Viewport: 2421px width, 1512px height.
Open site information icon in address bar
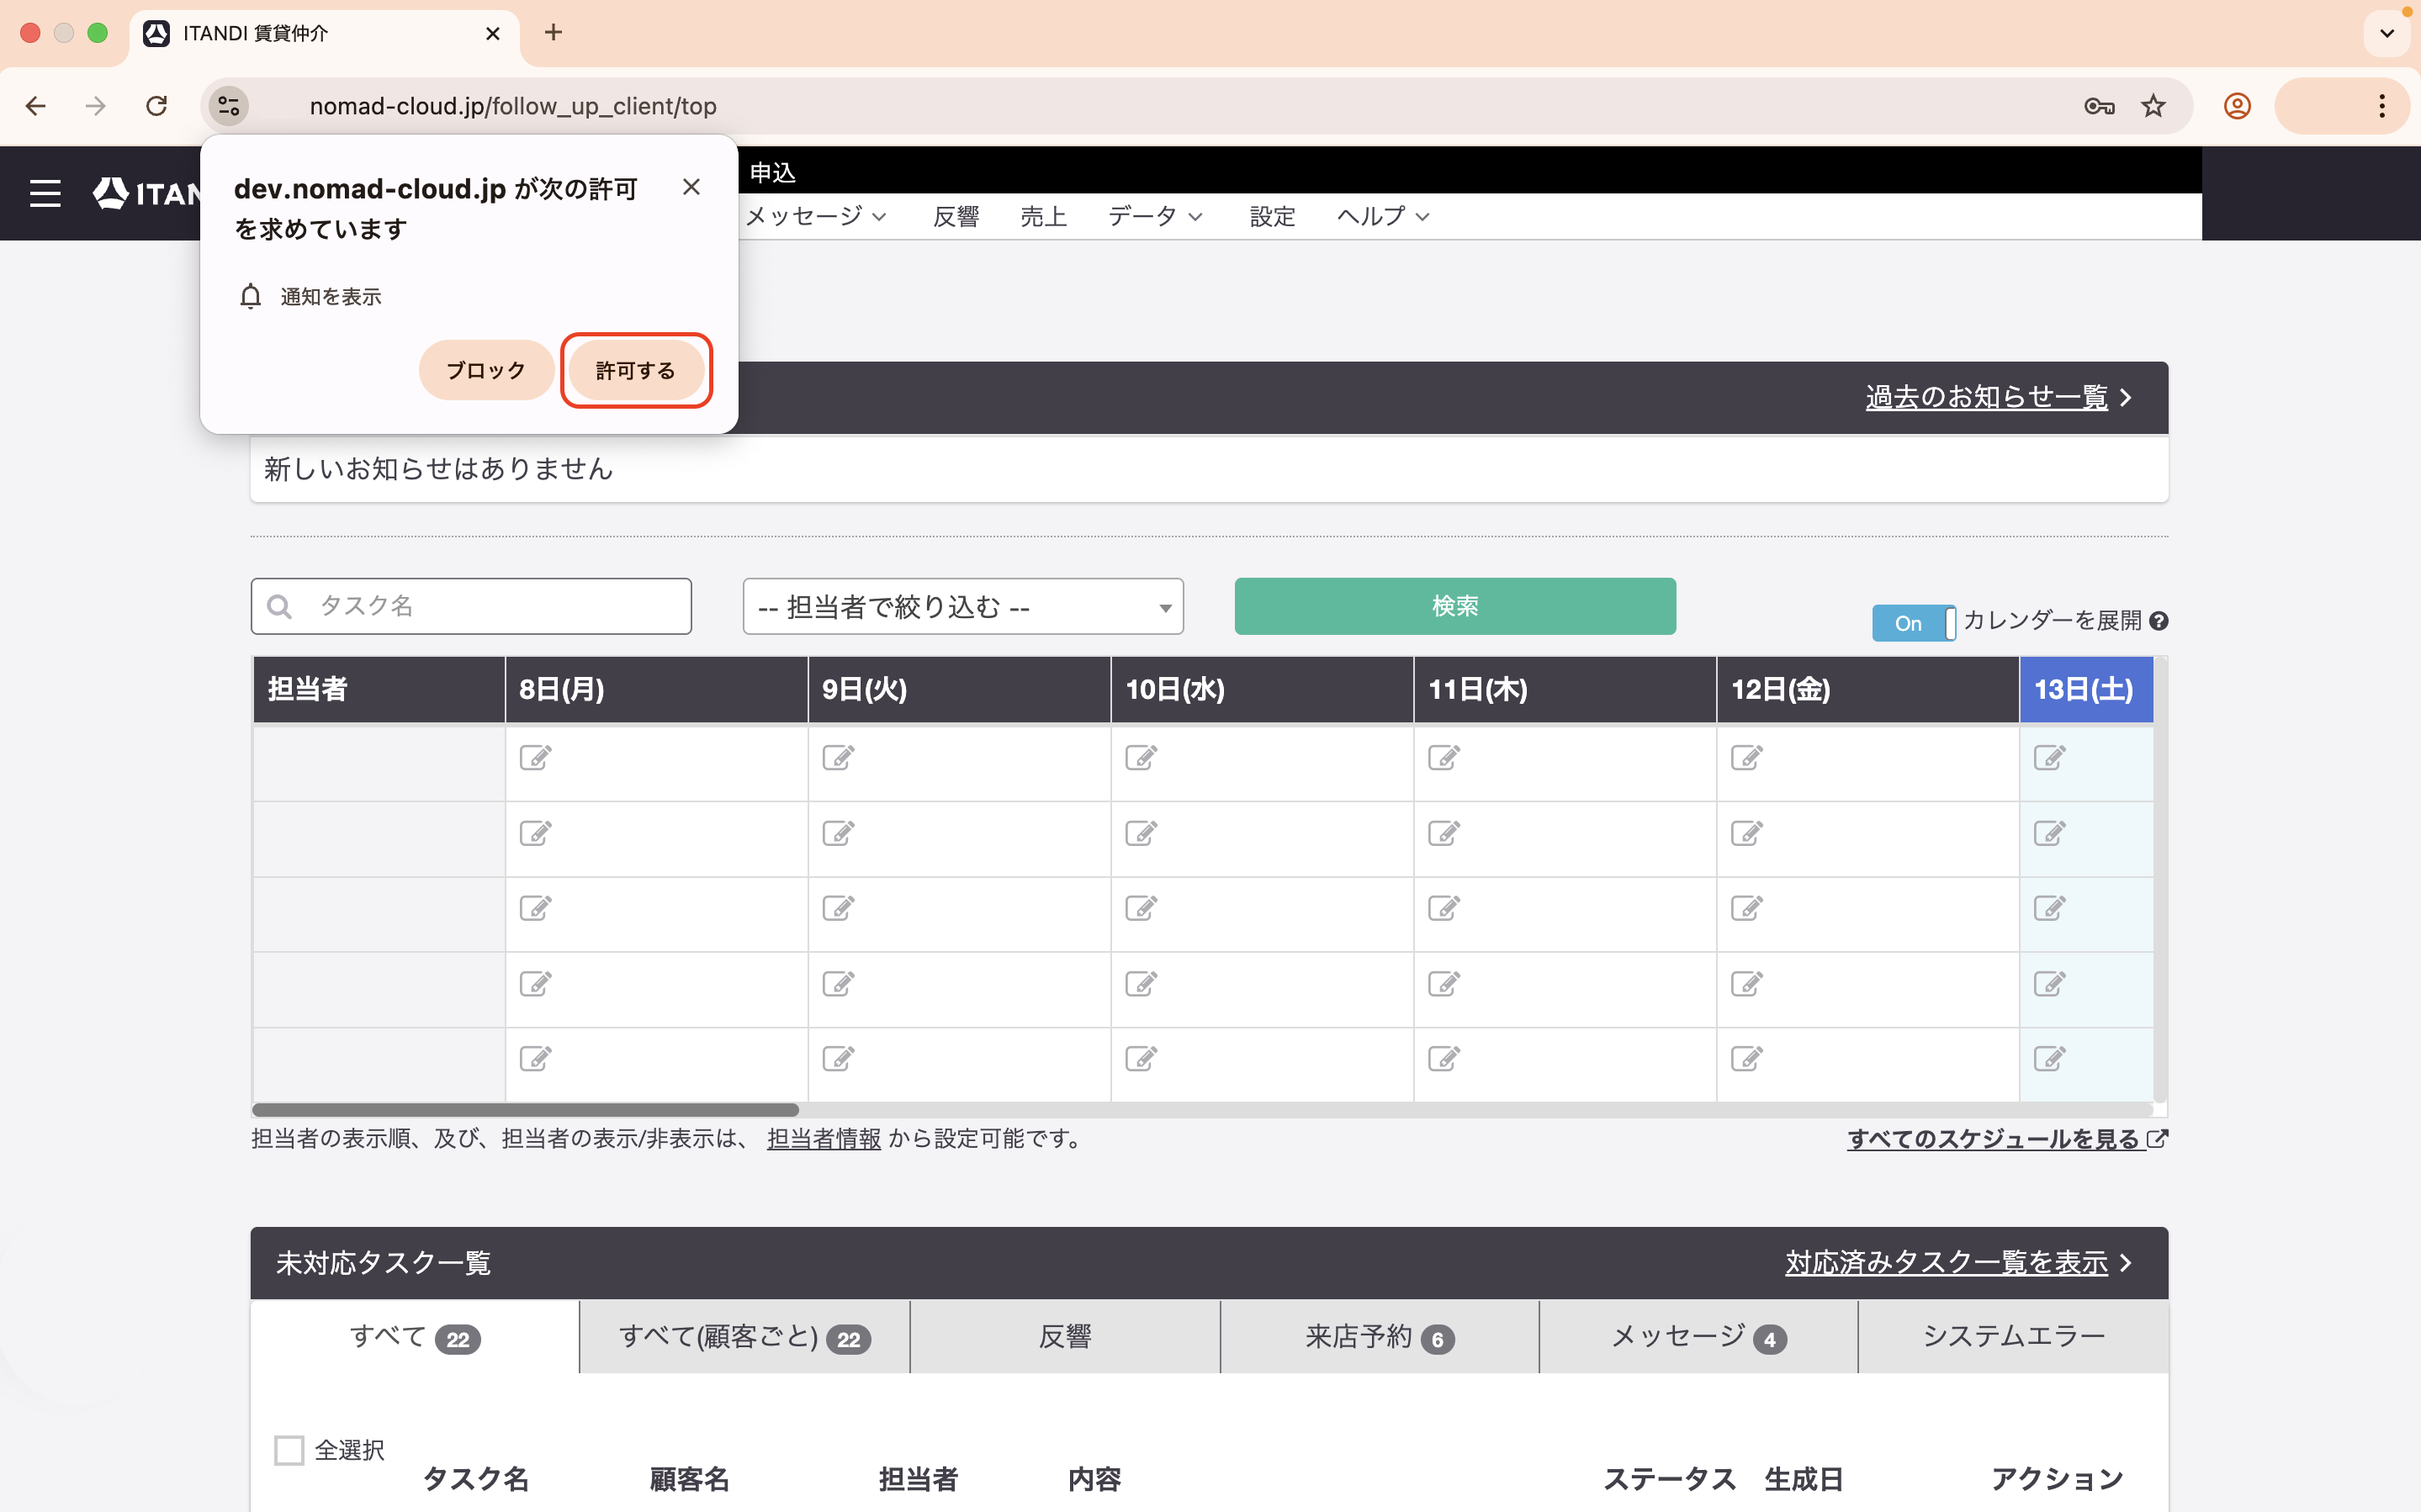[x=229, y=106]
